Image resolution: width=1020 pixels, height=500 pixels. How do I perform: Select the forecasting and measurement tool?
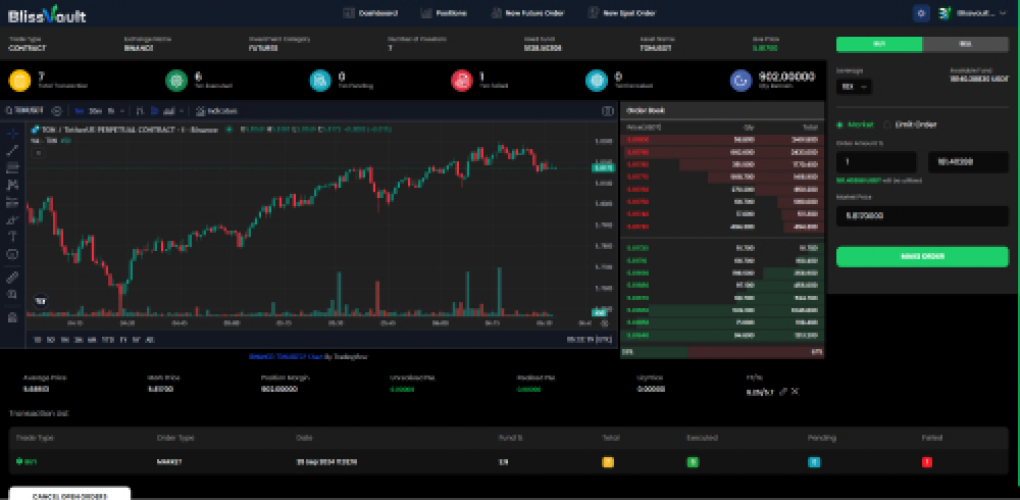click(x=12, y=202)
